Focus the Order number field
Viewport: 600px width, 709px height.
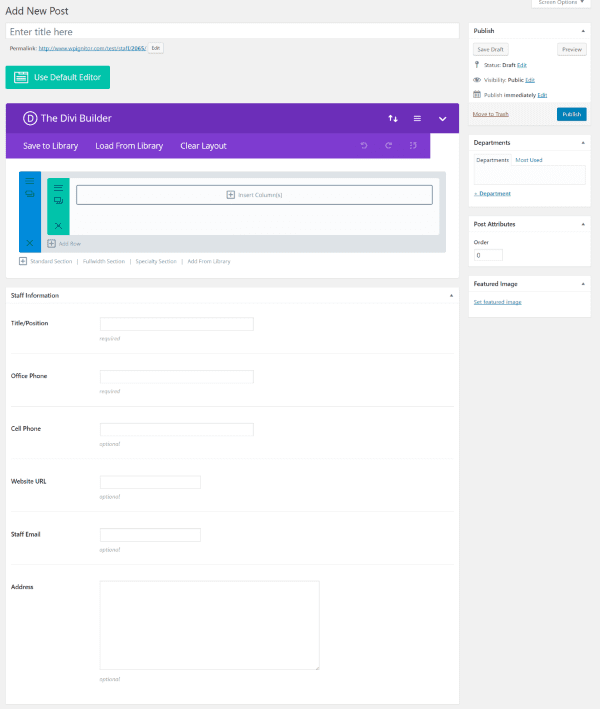point(488,255)
